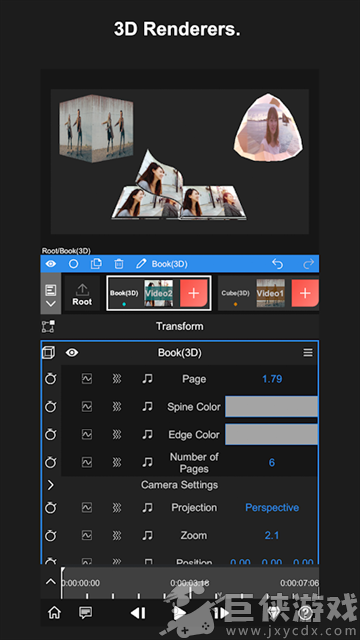
Task: Toggle keyframe stopwatch for Spine Color
Action: [x=51, y=407]
